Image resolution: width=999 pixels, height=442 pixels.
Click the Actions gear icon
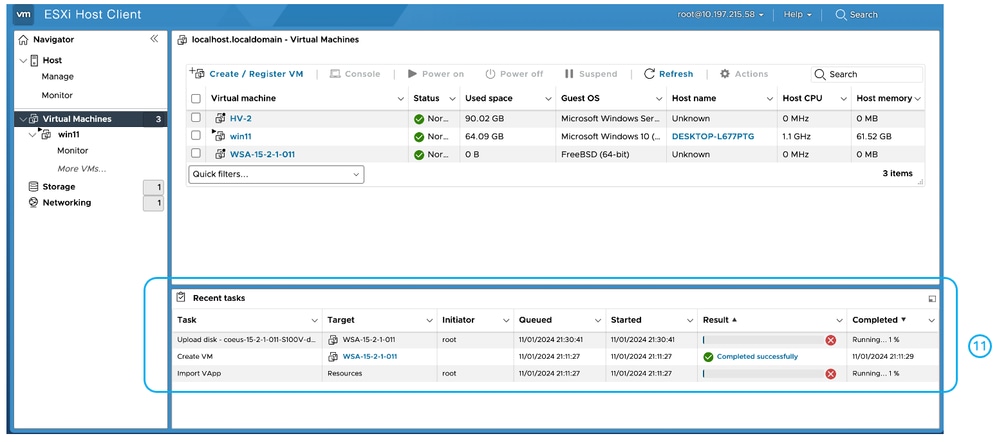[724, 74]
